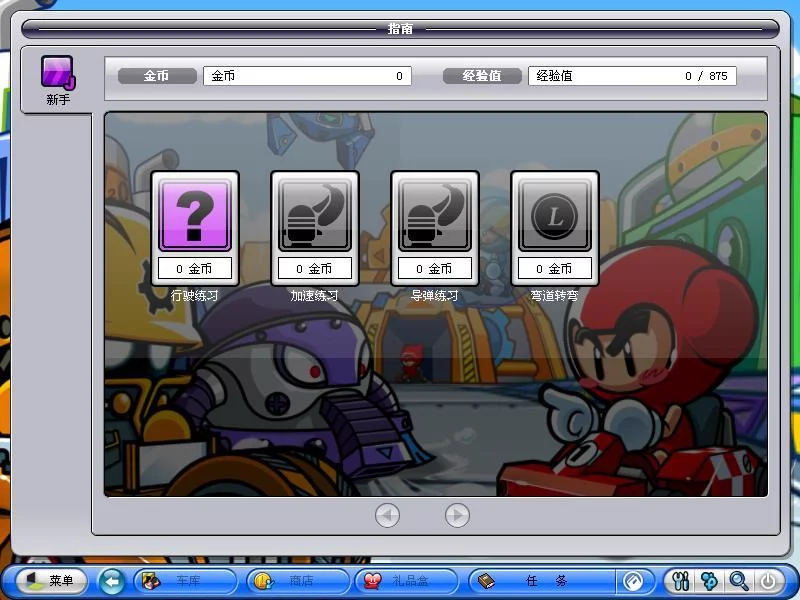Click the 0 金币 price under 加速练习 icon
The image size is (800, 600).
coord(315,268)
